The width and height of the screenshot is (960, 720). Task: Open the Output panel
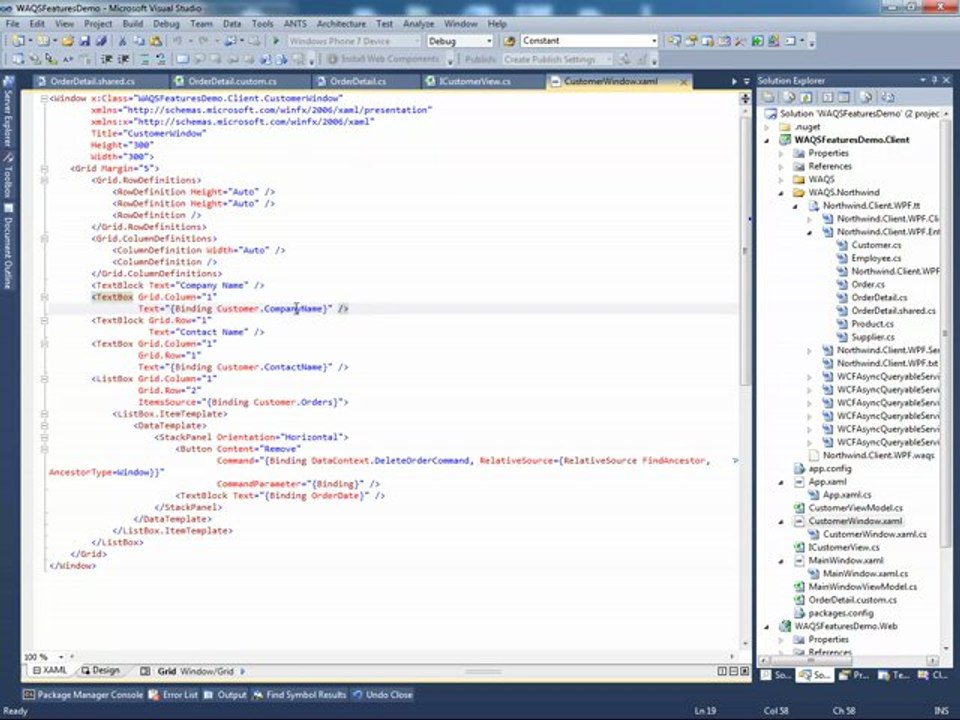pos(225,695)
